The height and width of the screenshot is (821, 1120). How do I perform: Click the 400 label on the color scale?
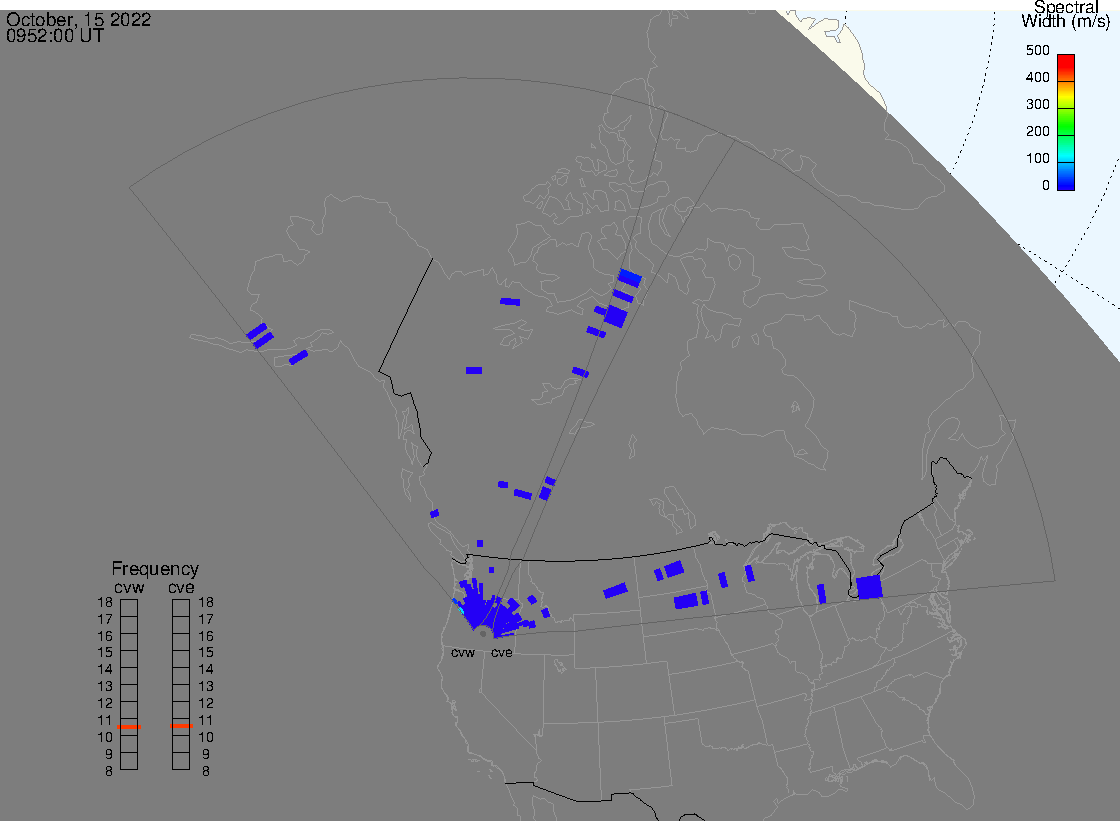click(x=1037, y=77)
